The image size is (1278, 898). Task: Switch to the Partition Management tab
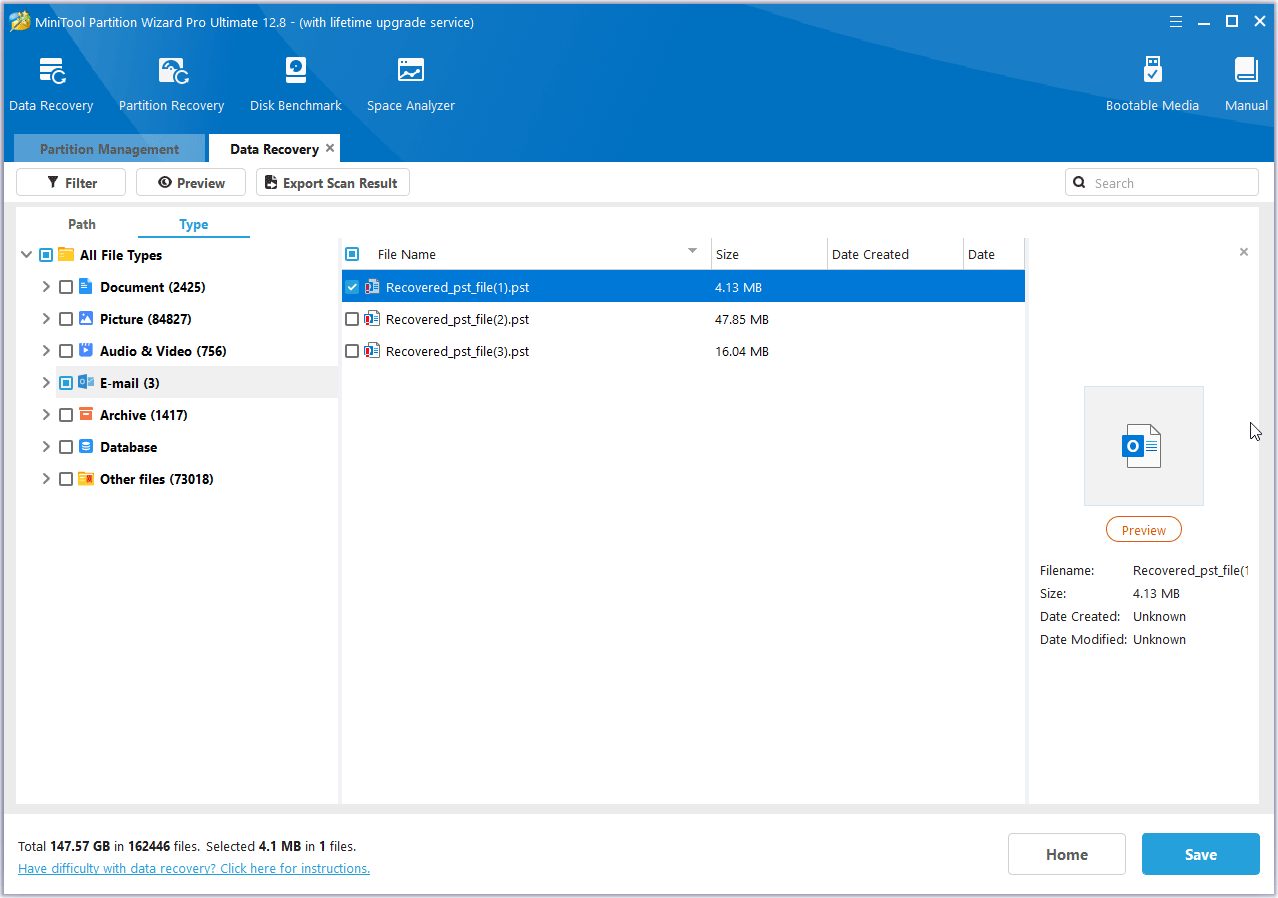click(108, 148)
